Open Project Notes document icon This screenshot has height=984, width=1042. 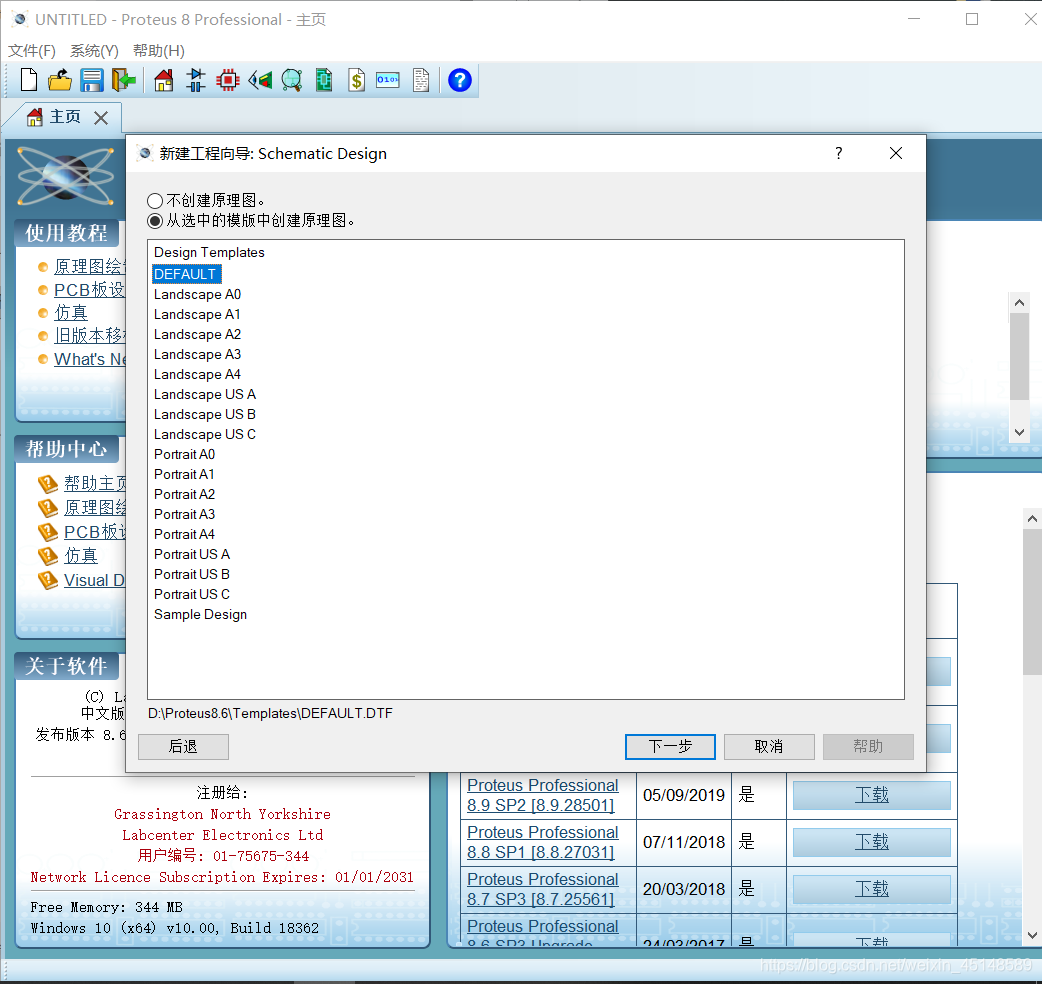pos(421,80)
